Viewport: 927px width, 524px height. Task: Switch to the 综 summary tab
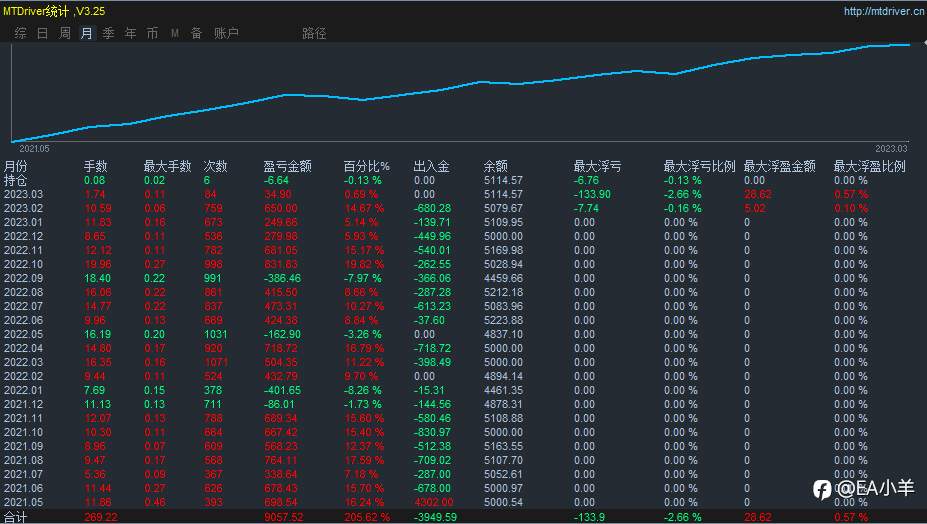tap(21, 33)
